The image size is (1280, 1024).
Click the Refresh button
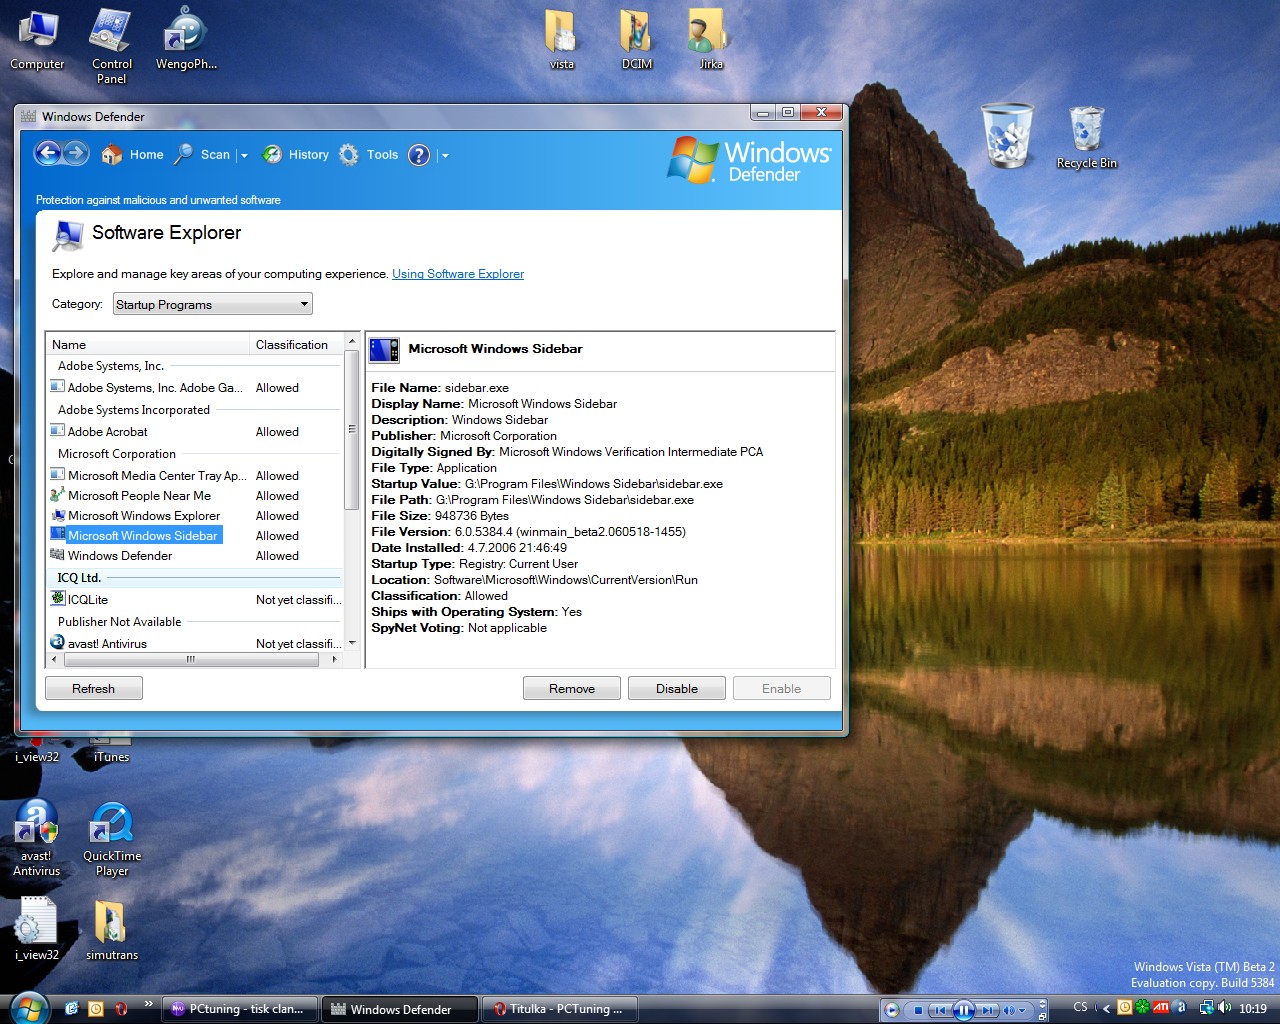[94, 688]
